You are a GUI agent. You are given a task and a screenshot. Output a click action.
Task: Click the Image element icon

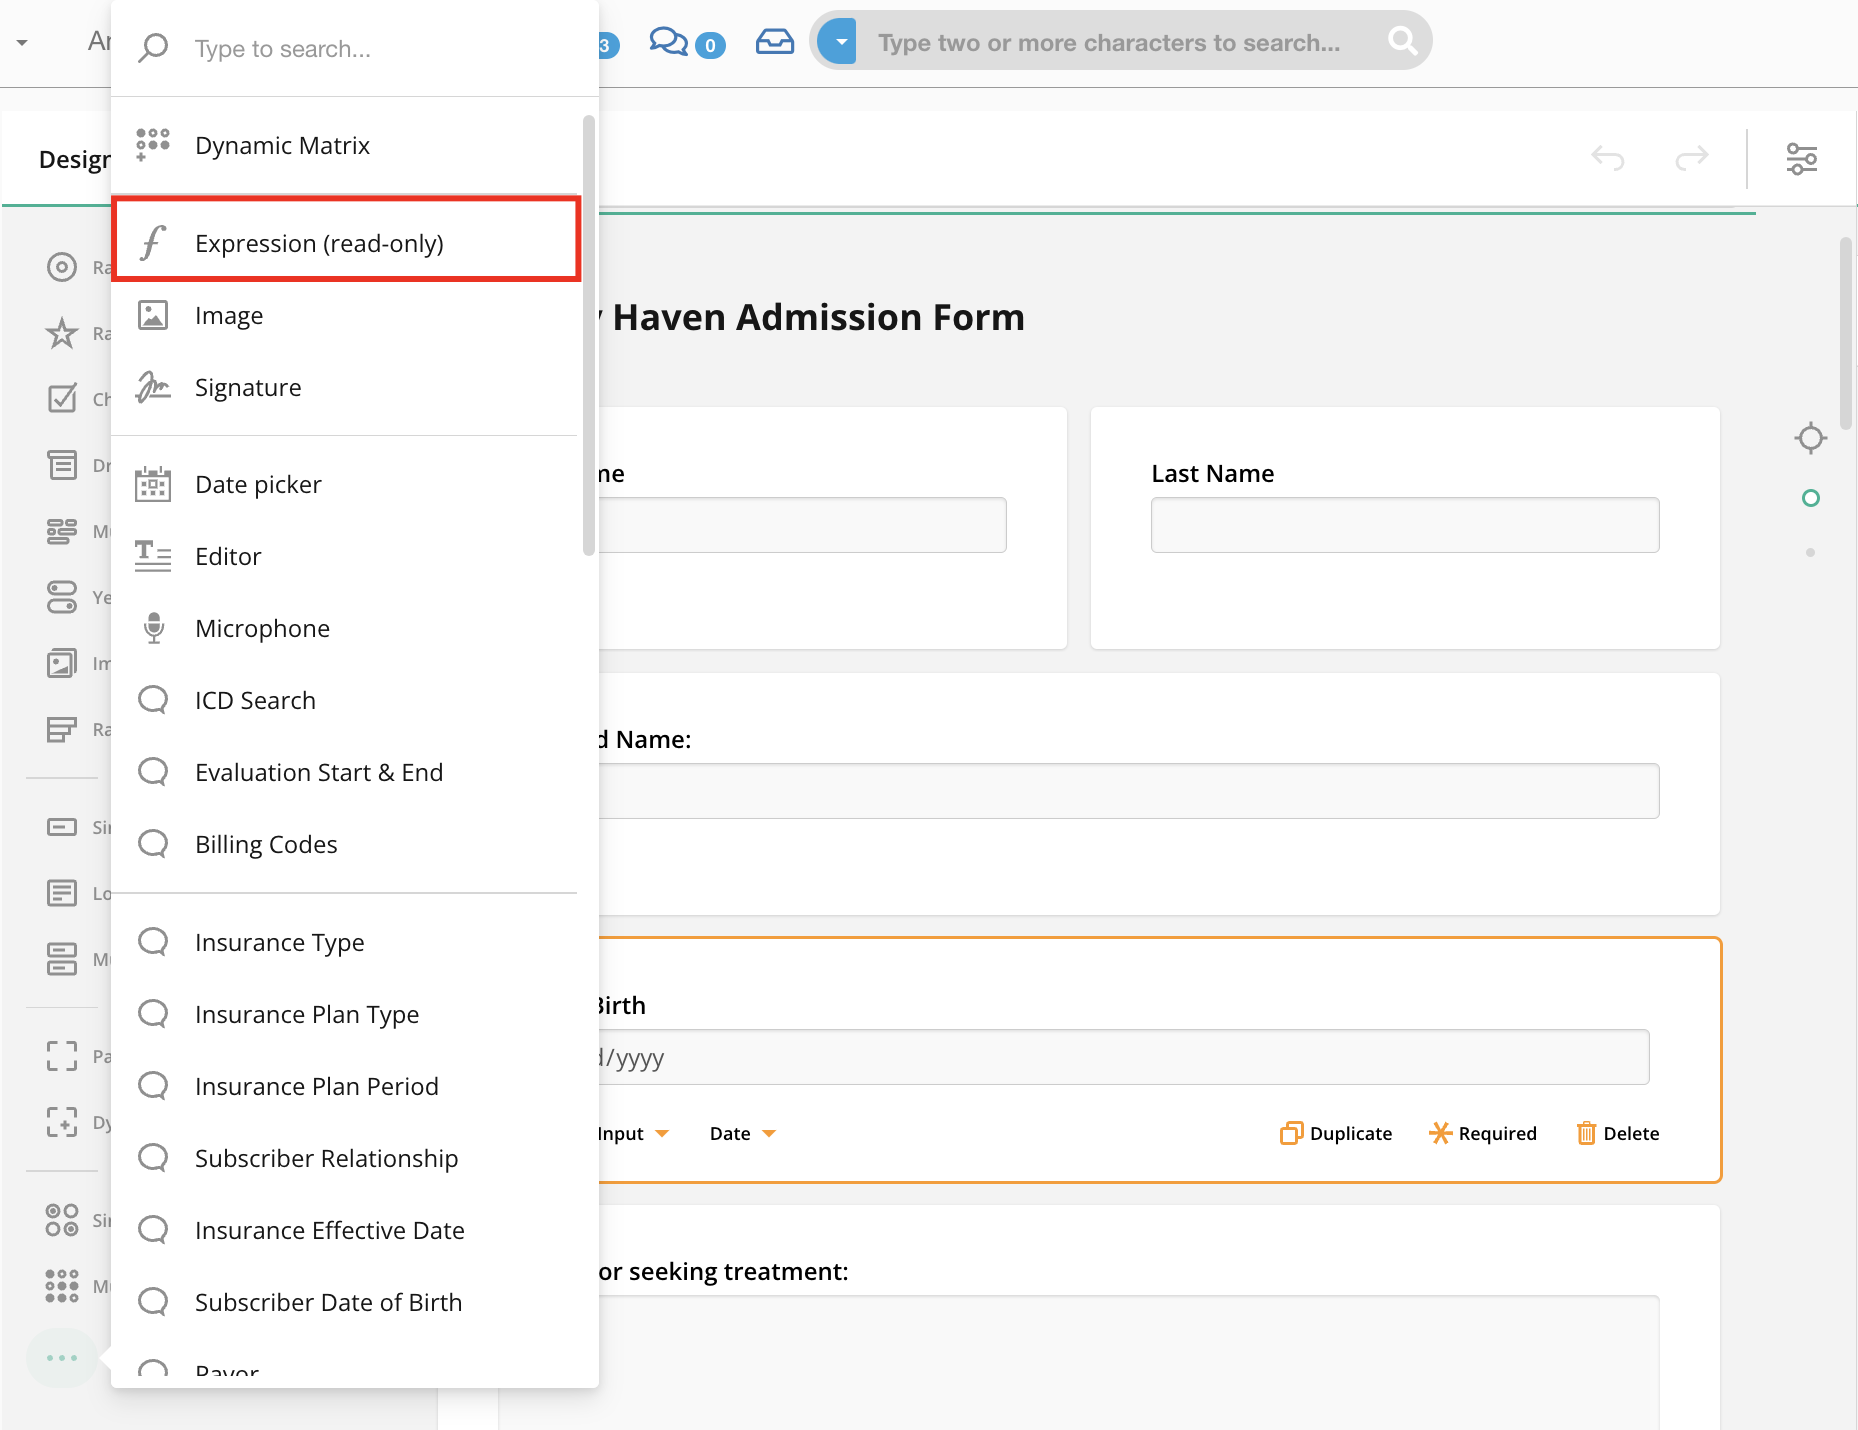click(153, 315)
